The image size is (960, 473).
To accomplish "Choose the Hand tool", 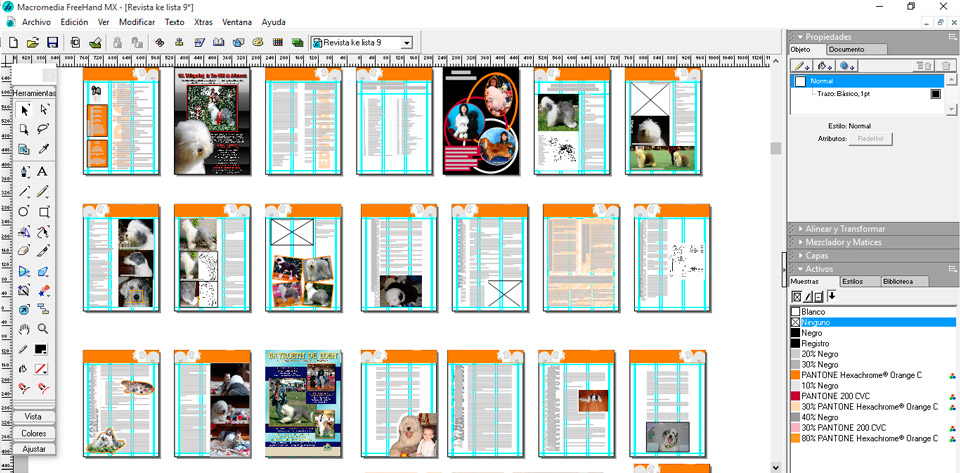I will (x=24, y=328).
